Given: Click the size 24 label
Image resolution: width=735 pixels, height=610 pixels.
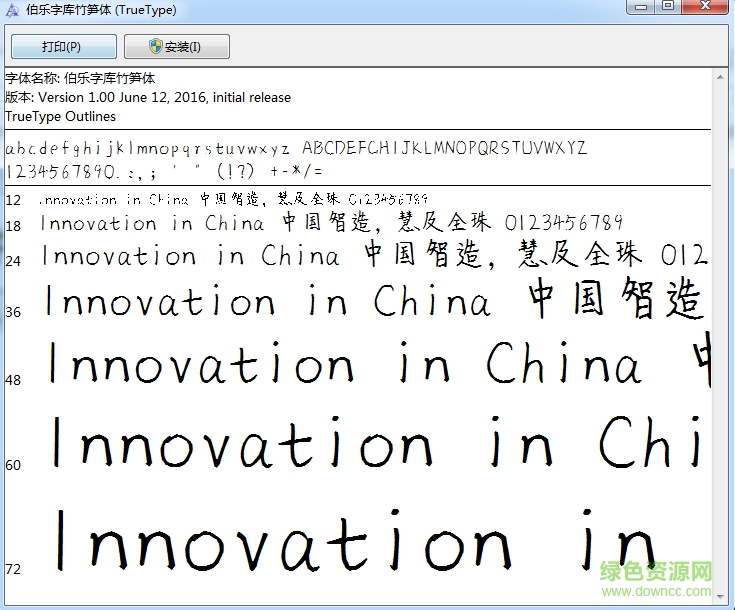Looking at the screenshot, I should (x=13, y=261).
